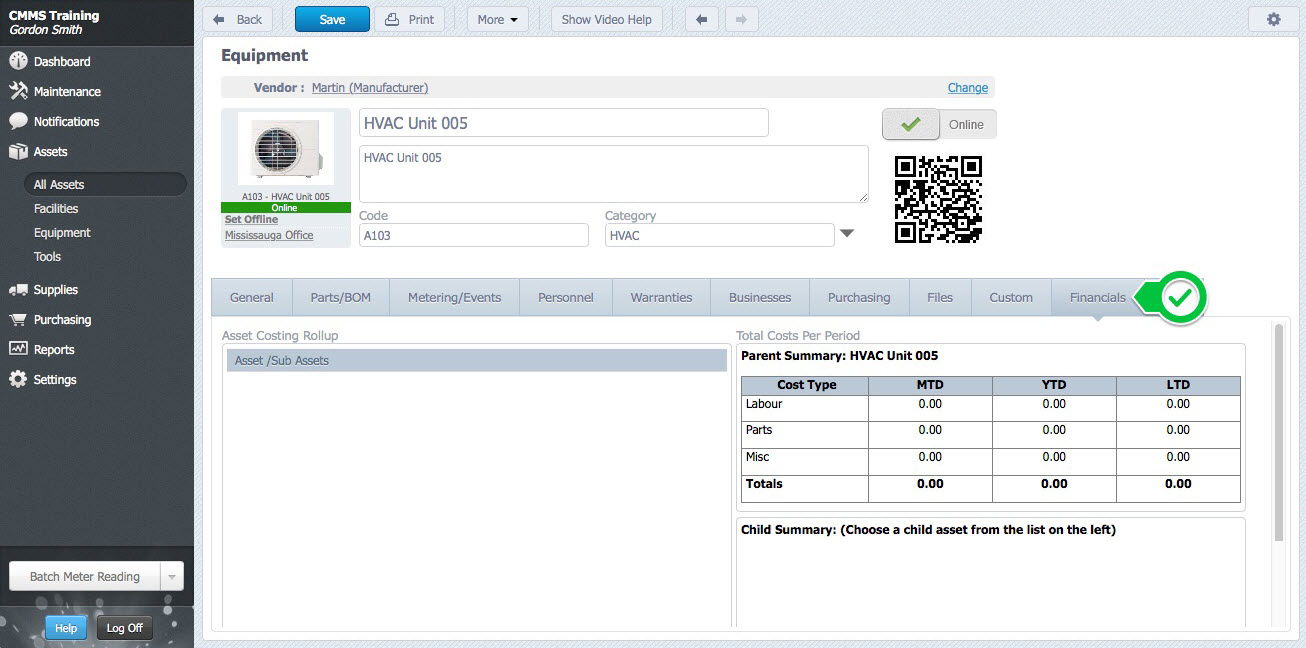The width and height of the screenshot is (1306, 648).
Task: Click Show Video Help button
Action: click(606, 19)
